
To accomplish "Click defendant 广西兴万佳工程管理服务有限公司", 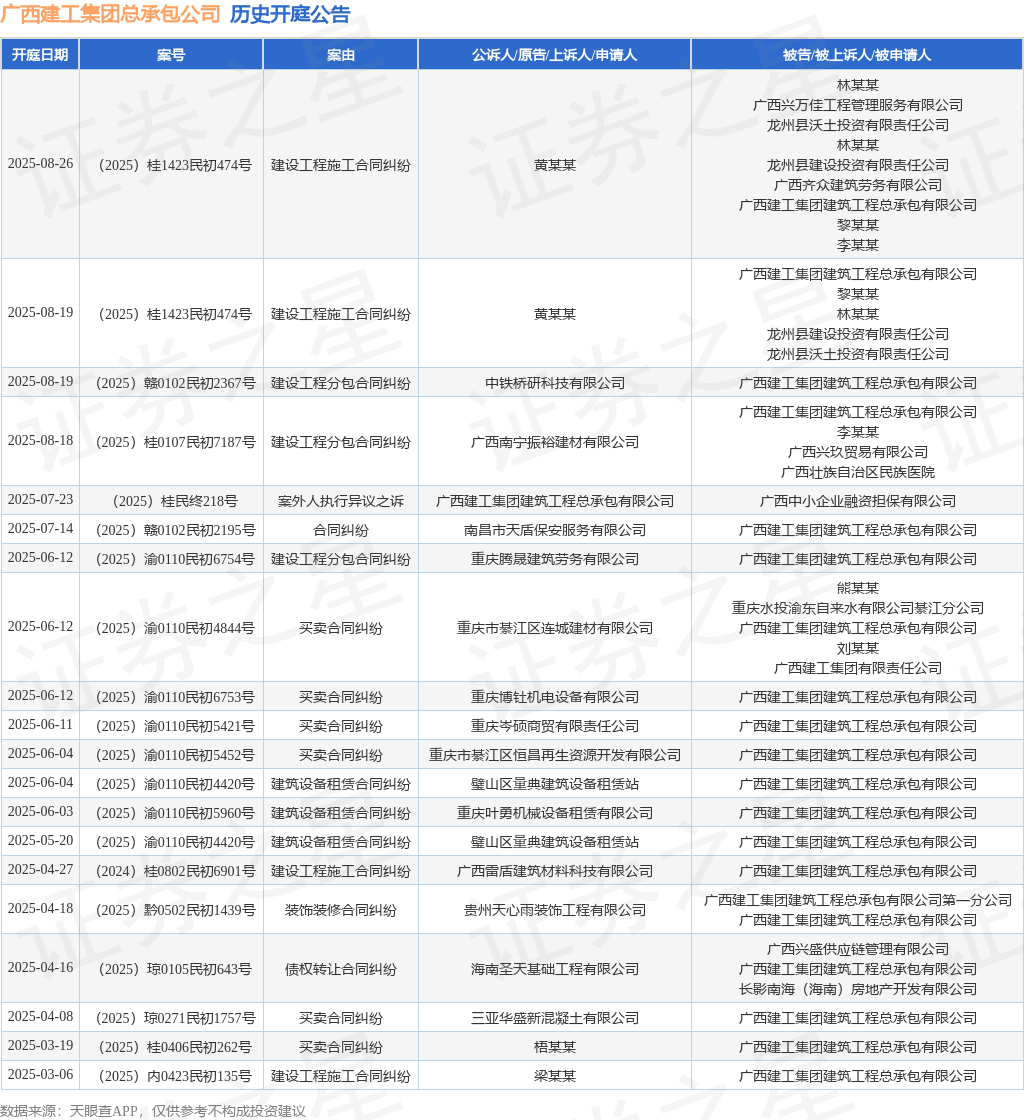I will tap(858, 105).
